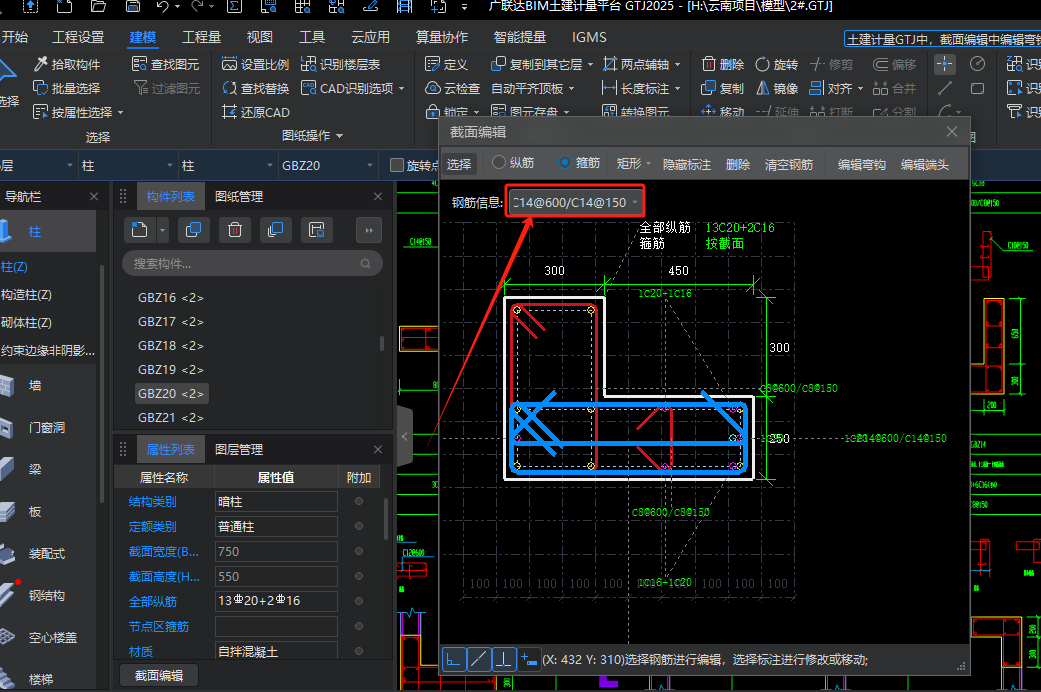
Task: Toggle the 旋转点 checkbox
Action: 397,165
